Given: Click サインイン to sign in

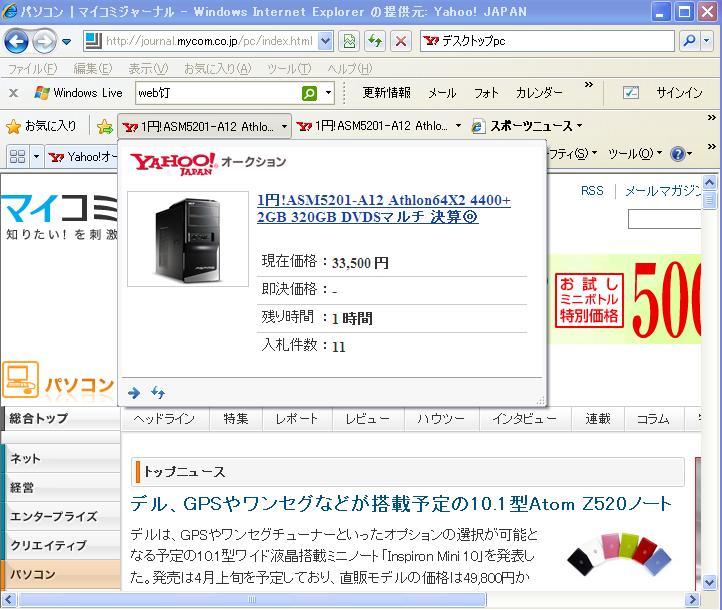Looking at the screenshot, I should [x=679, y=93].
